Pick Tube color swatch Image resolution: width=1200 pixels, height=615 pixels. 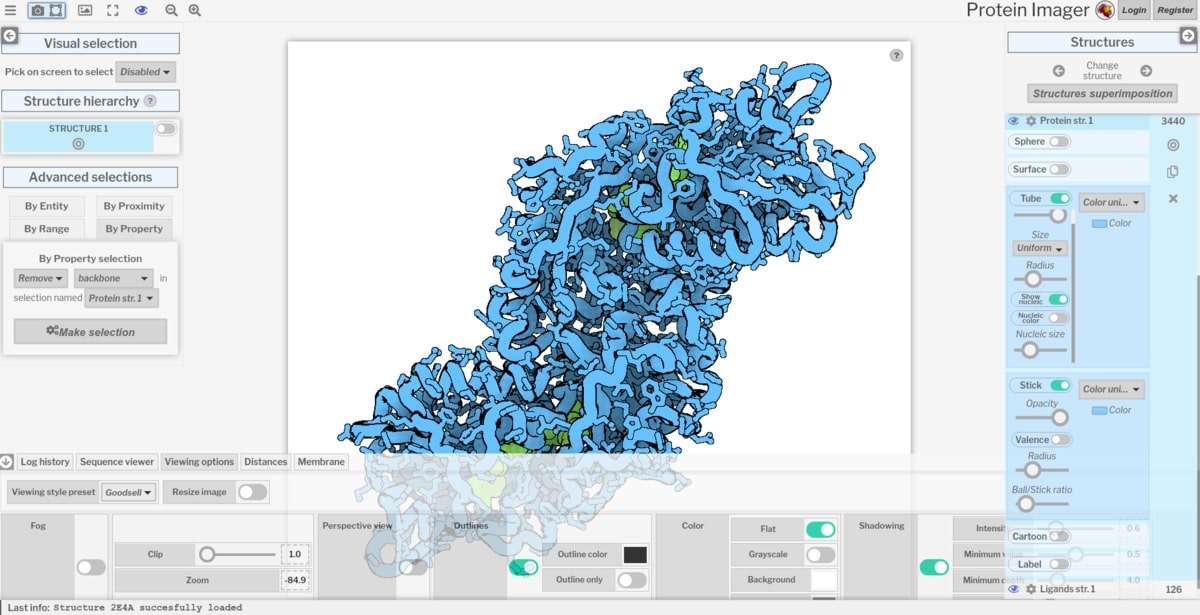1099,223
